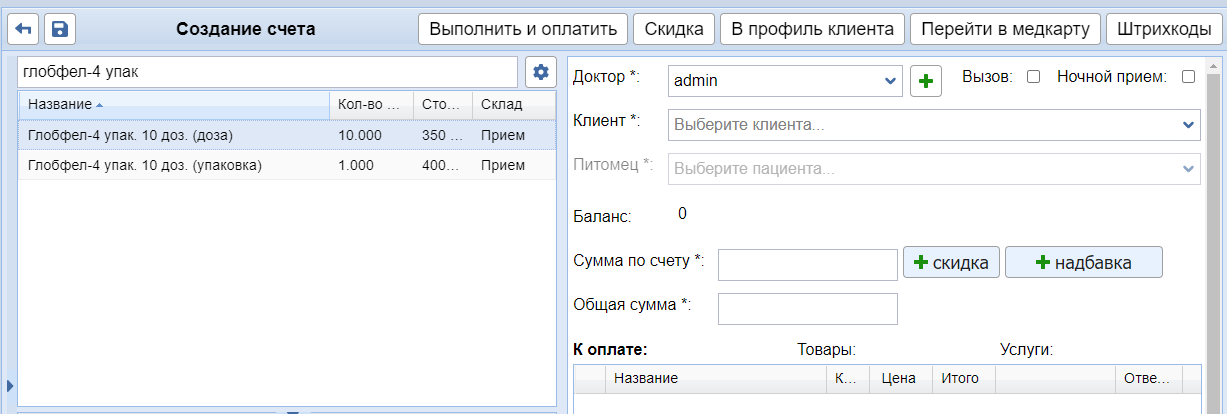Click the Скидка toolbar button

pyautogui.click(x=673, y=29)
